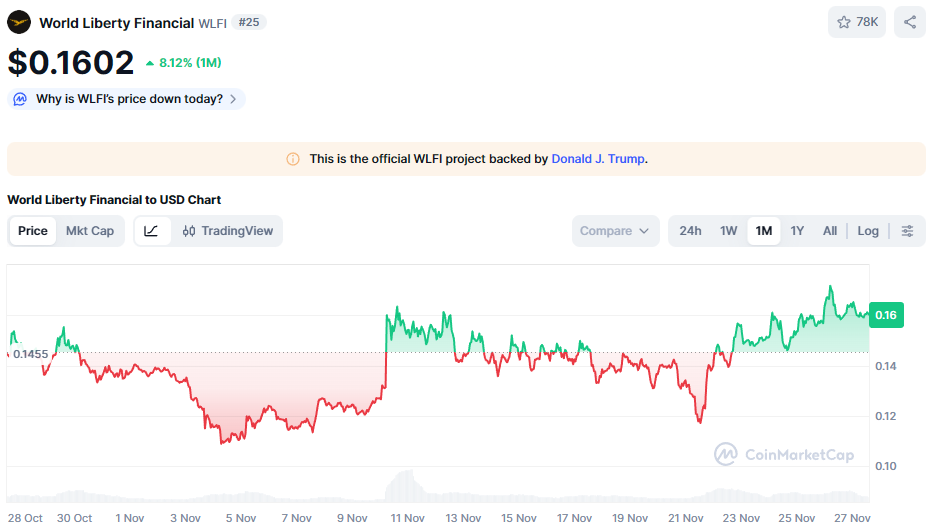This screenshot has height=525, width=930.
Task: Click the AI insight icon beside WLFI question
Action: [21, 99]
